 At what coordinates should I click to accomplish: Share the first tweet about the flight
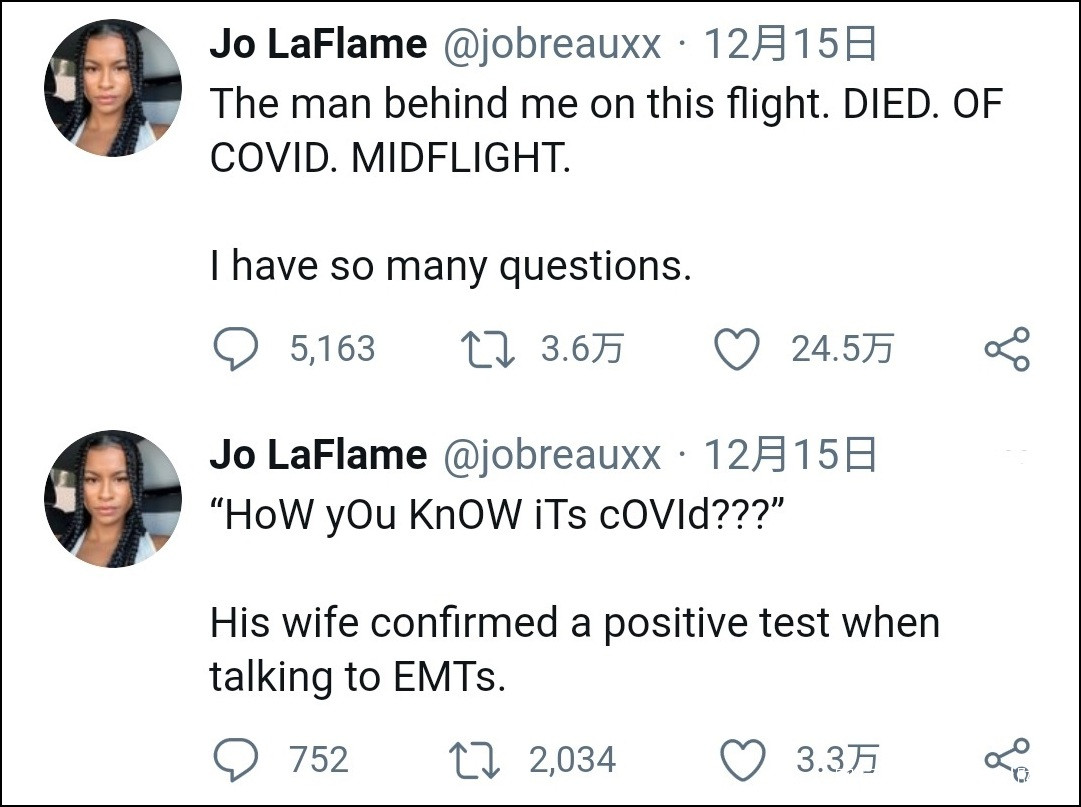(x=1006, y=349)
